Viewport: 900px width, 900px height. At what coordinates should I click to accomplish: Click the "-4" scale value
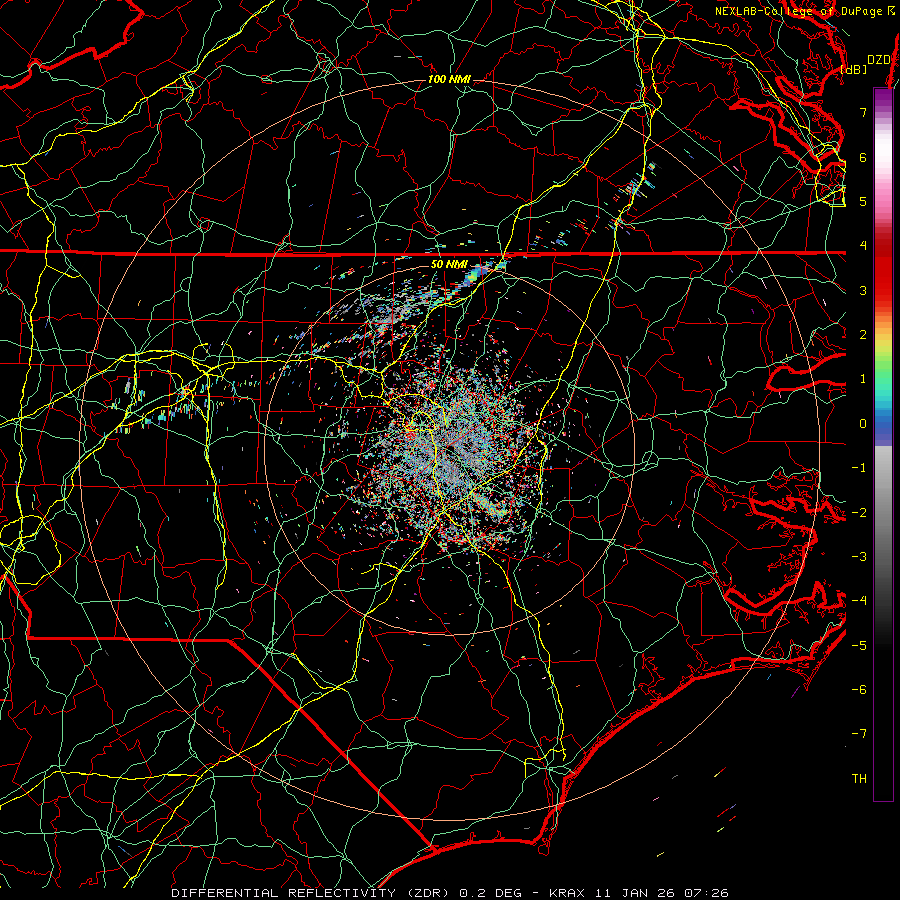coord(859,601)
